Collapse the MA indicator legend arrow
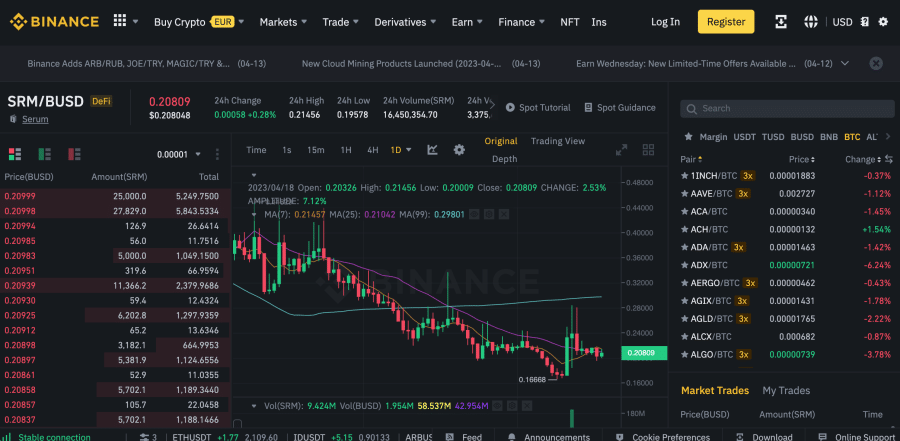Image resolution: width=900 pixels, height=441 pixels. [x=254, y=214]
